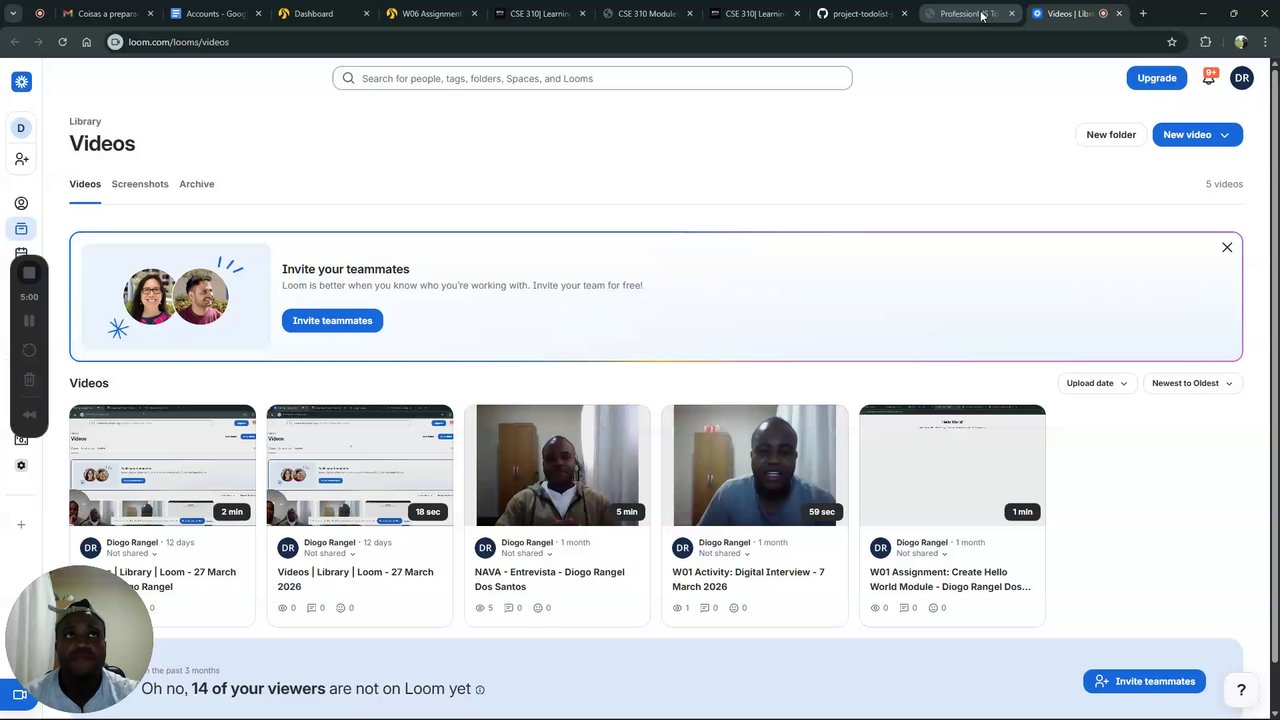The width and height of the screenshot is (1280, 720).
Task: Go to browser home
Action: point(86,42)
